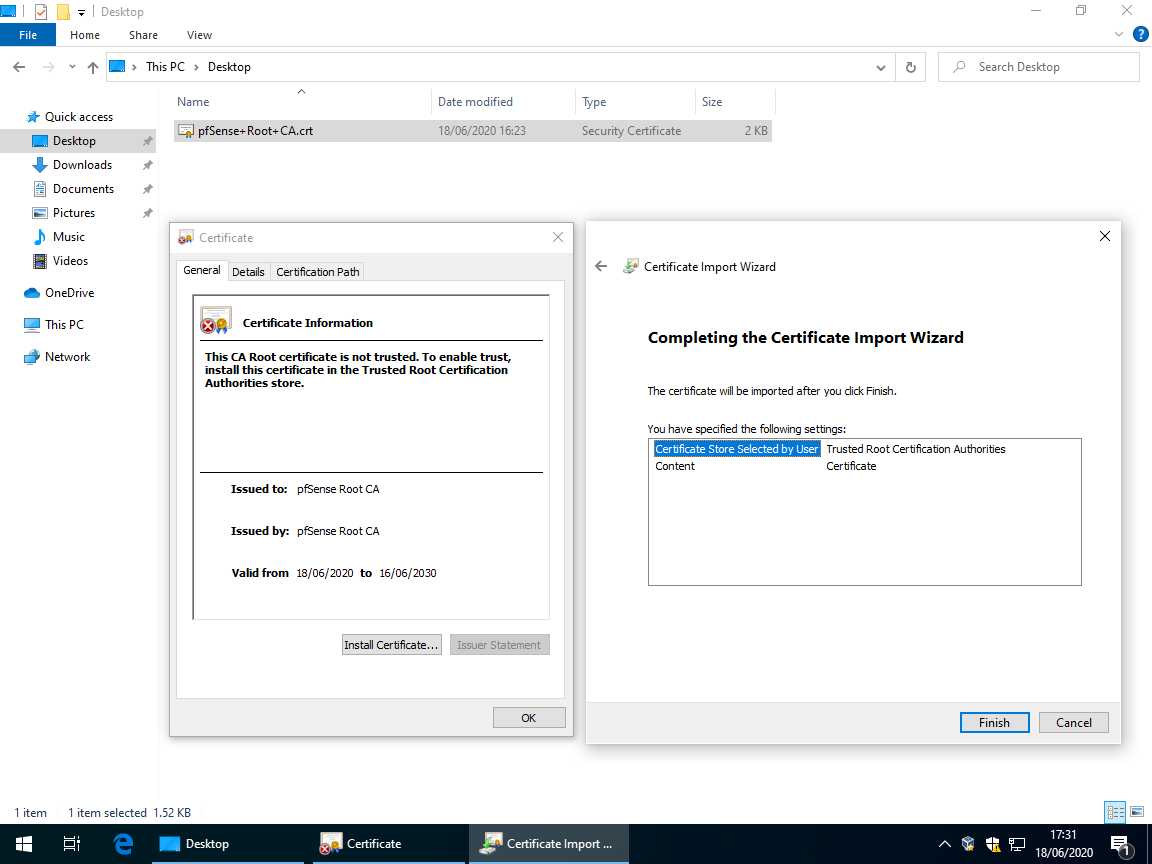The image size is (1152, 864).
Task: Open the View ribbon tab
Action: (x=199, y=35)
